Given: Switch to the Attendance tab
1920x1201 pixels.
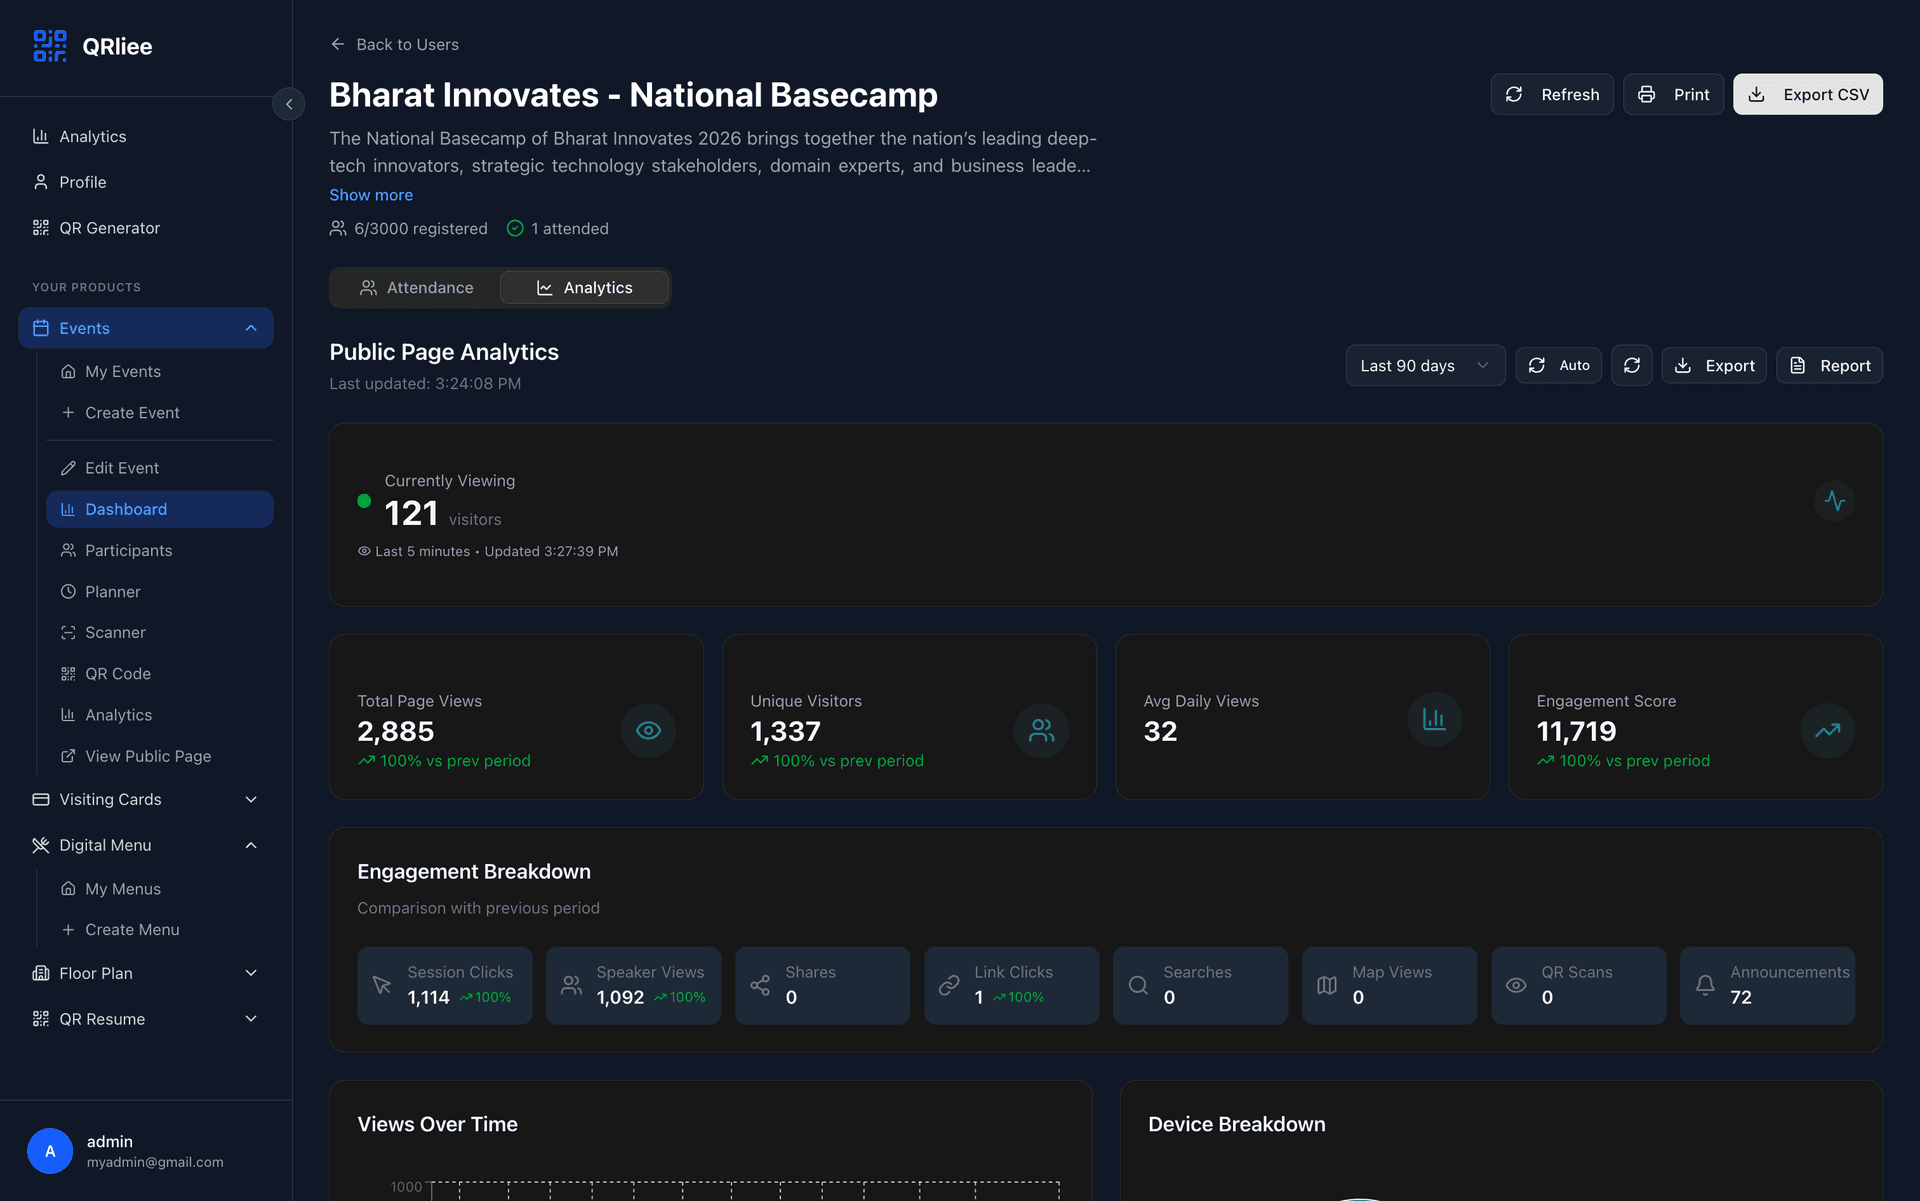Looking at the screenshot, I should tap(416, 288).
